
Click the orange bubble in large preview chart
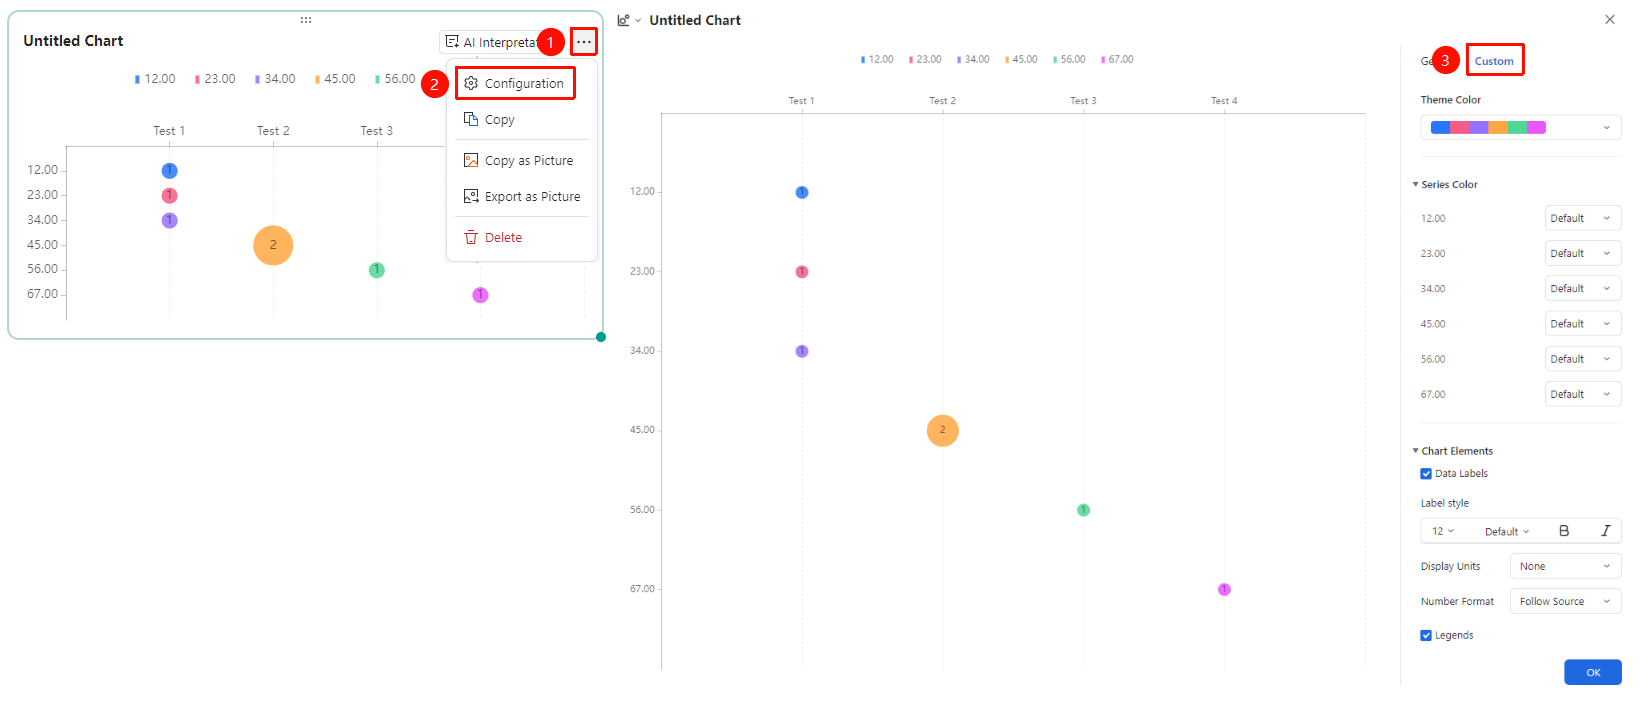pyautogui.click(x=943, y=430)
